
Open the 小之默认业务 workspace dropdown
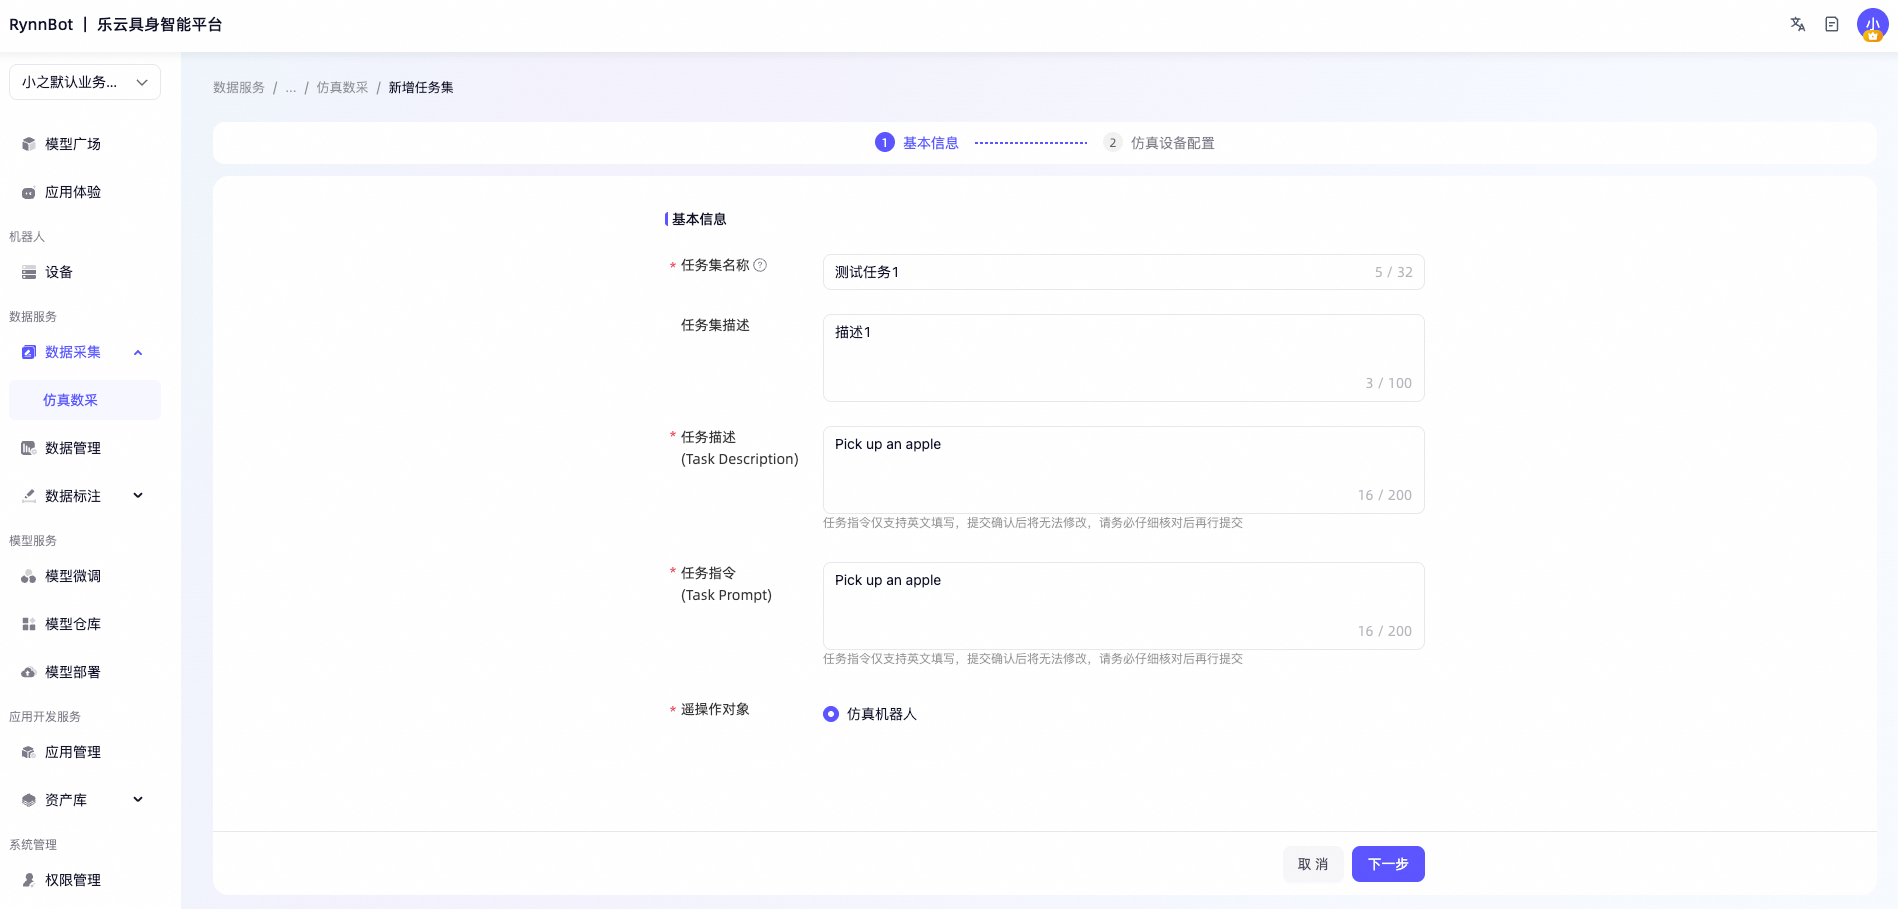pyautogui.click(x=85, y=82)
